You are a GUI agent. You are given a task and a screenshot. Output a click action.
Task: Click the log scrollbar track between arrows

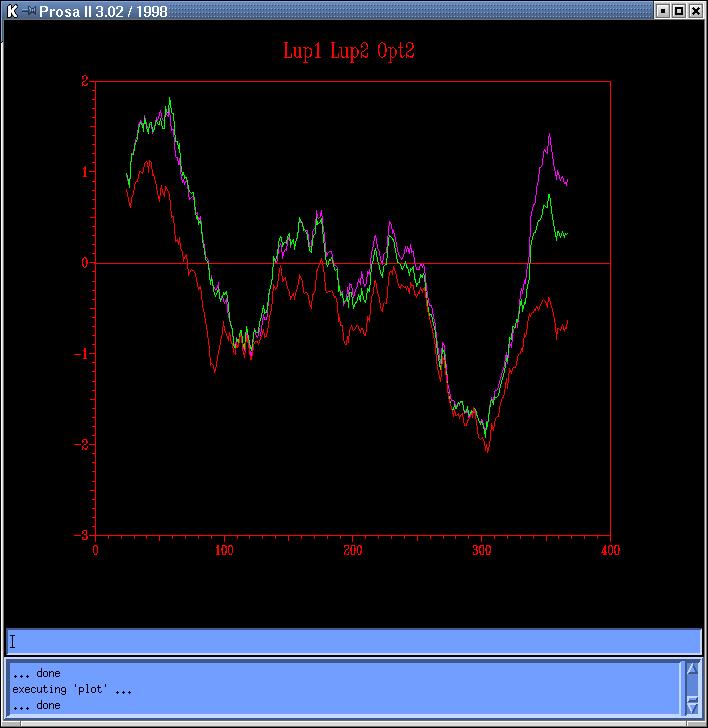click(x=691, y=688)
